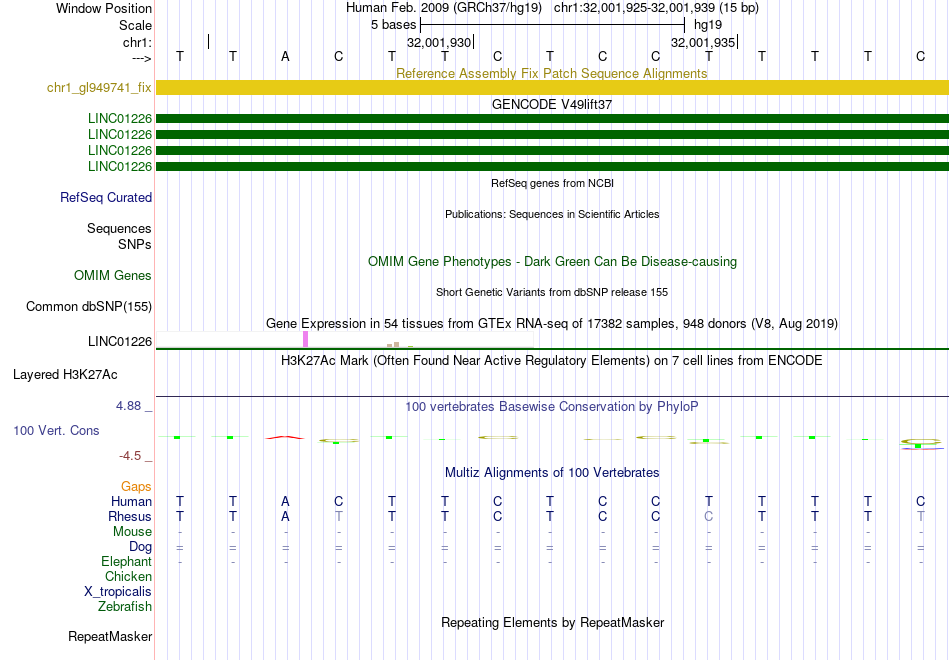Open the GTEx Gene Expression track title
This screenshot has width=950, height=660.
click(552, 324)
